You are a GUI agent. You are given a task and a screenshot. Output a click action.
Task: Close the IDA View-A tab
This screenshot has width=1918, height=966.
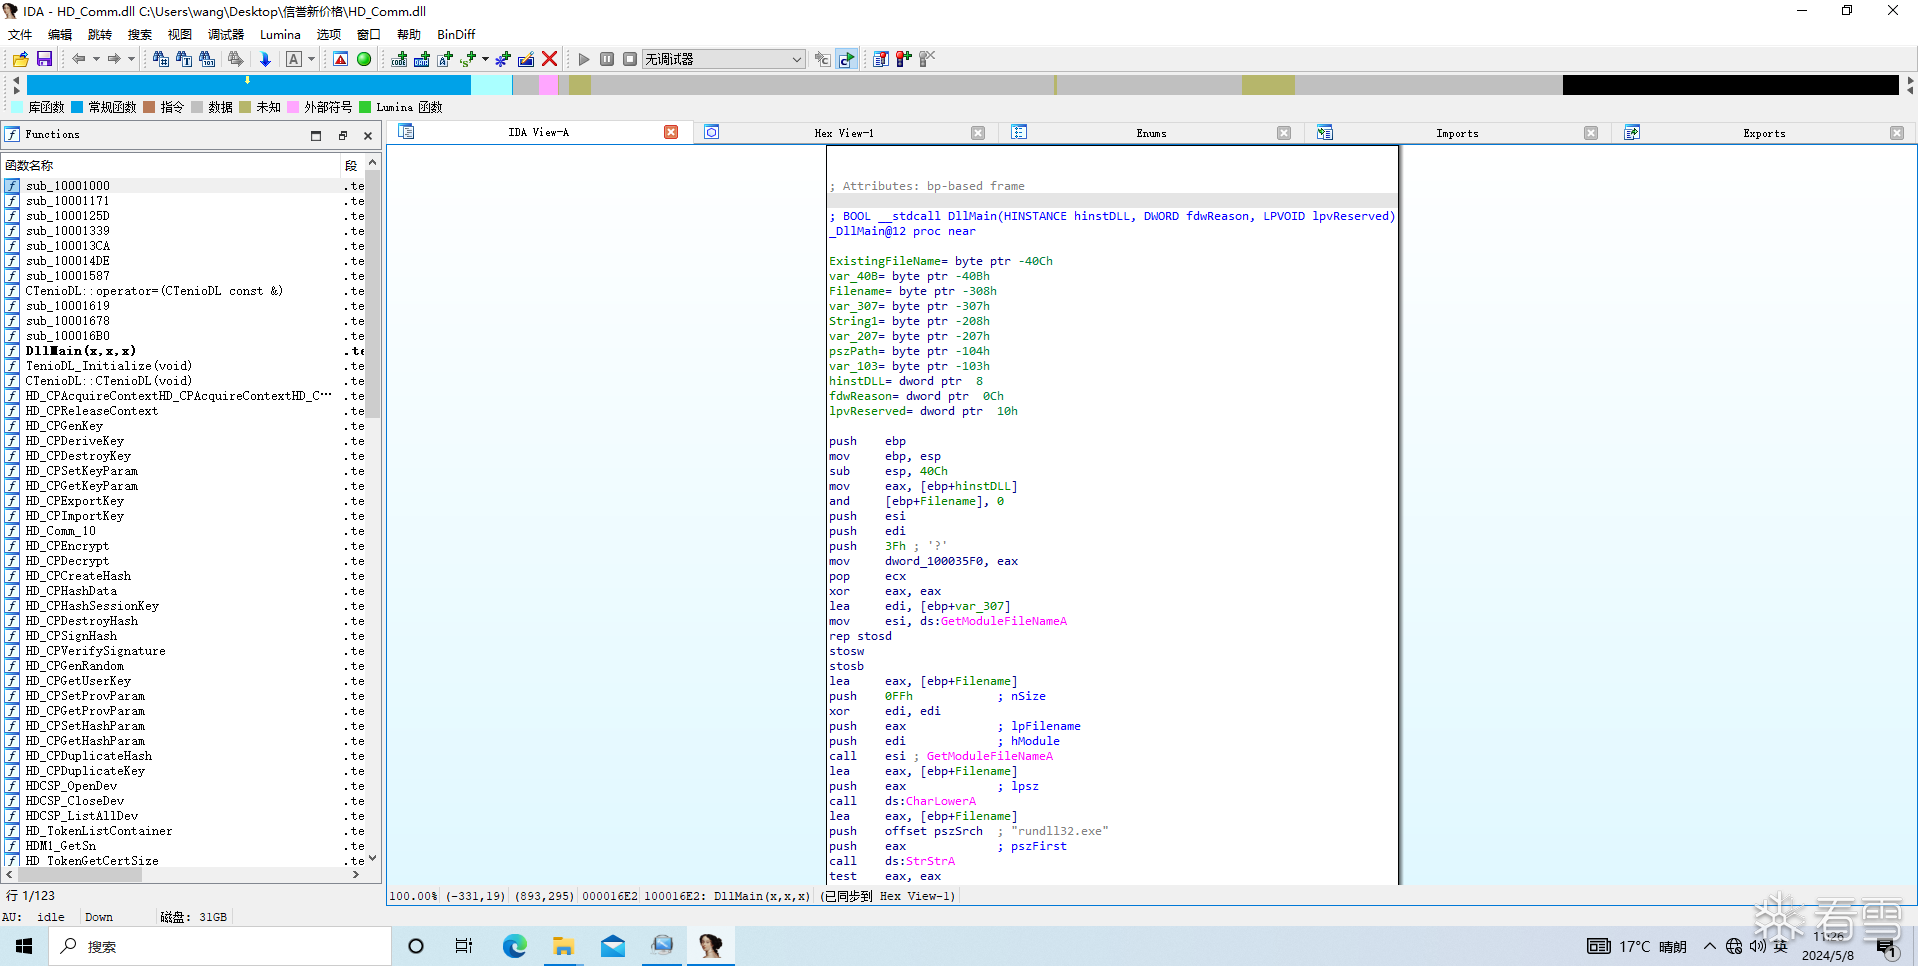click(x=671, y=132)
